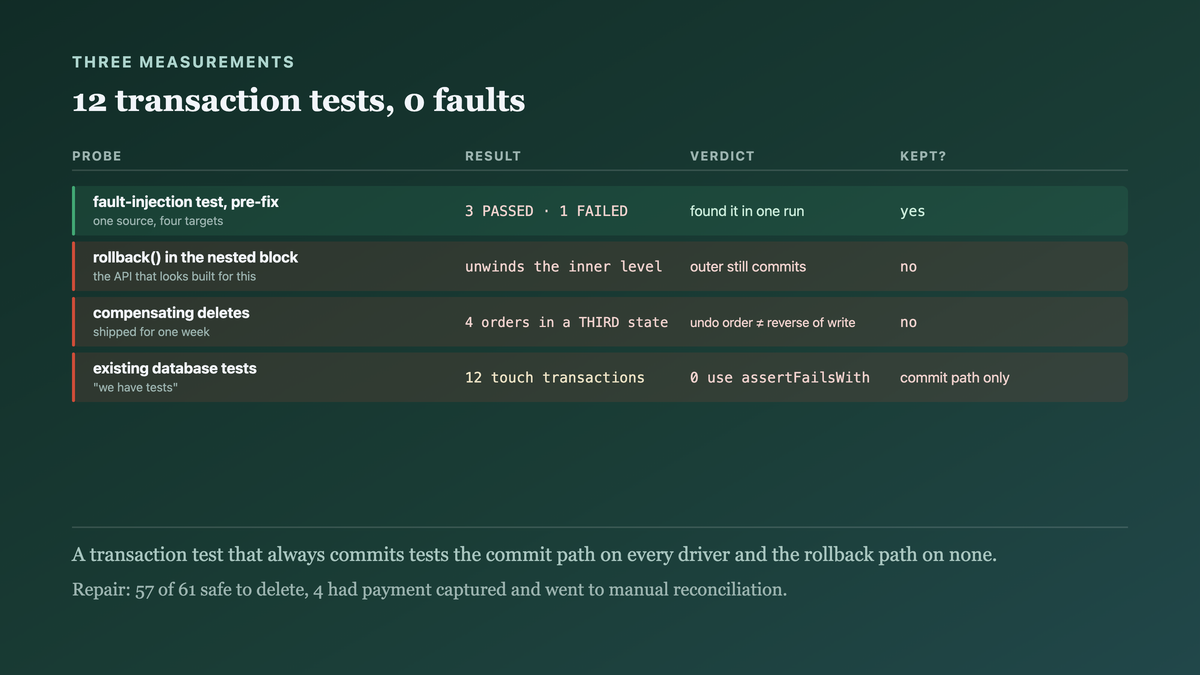Select 'rollback() in the nested block' title
The width and height of the screenshot is (1200, 675).
pos(196,257)
